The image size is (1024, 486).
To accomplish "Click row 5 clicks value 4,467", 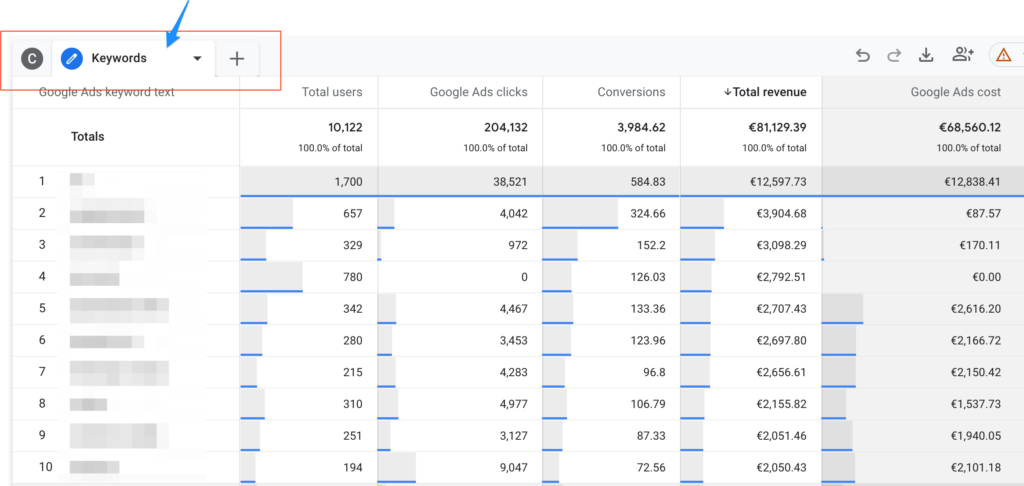I will click(x=513, y=308).
